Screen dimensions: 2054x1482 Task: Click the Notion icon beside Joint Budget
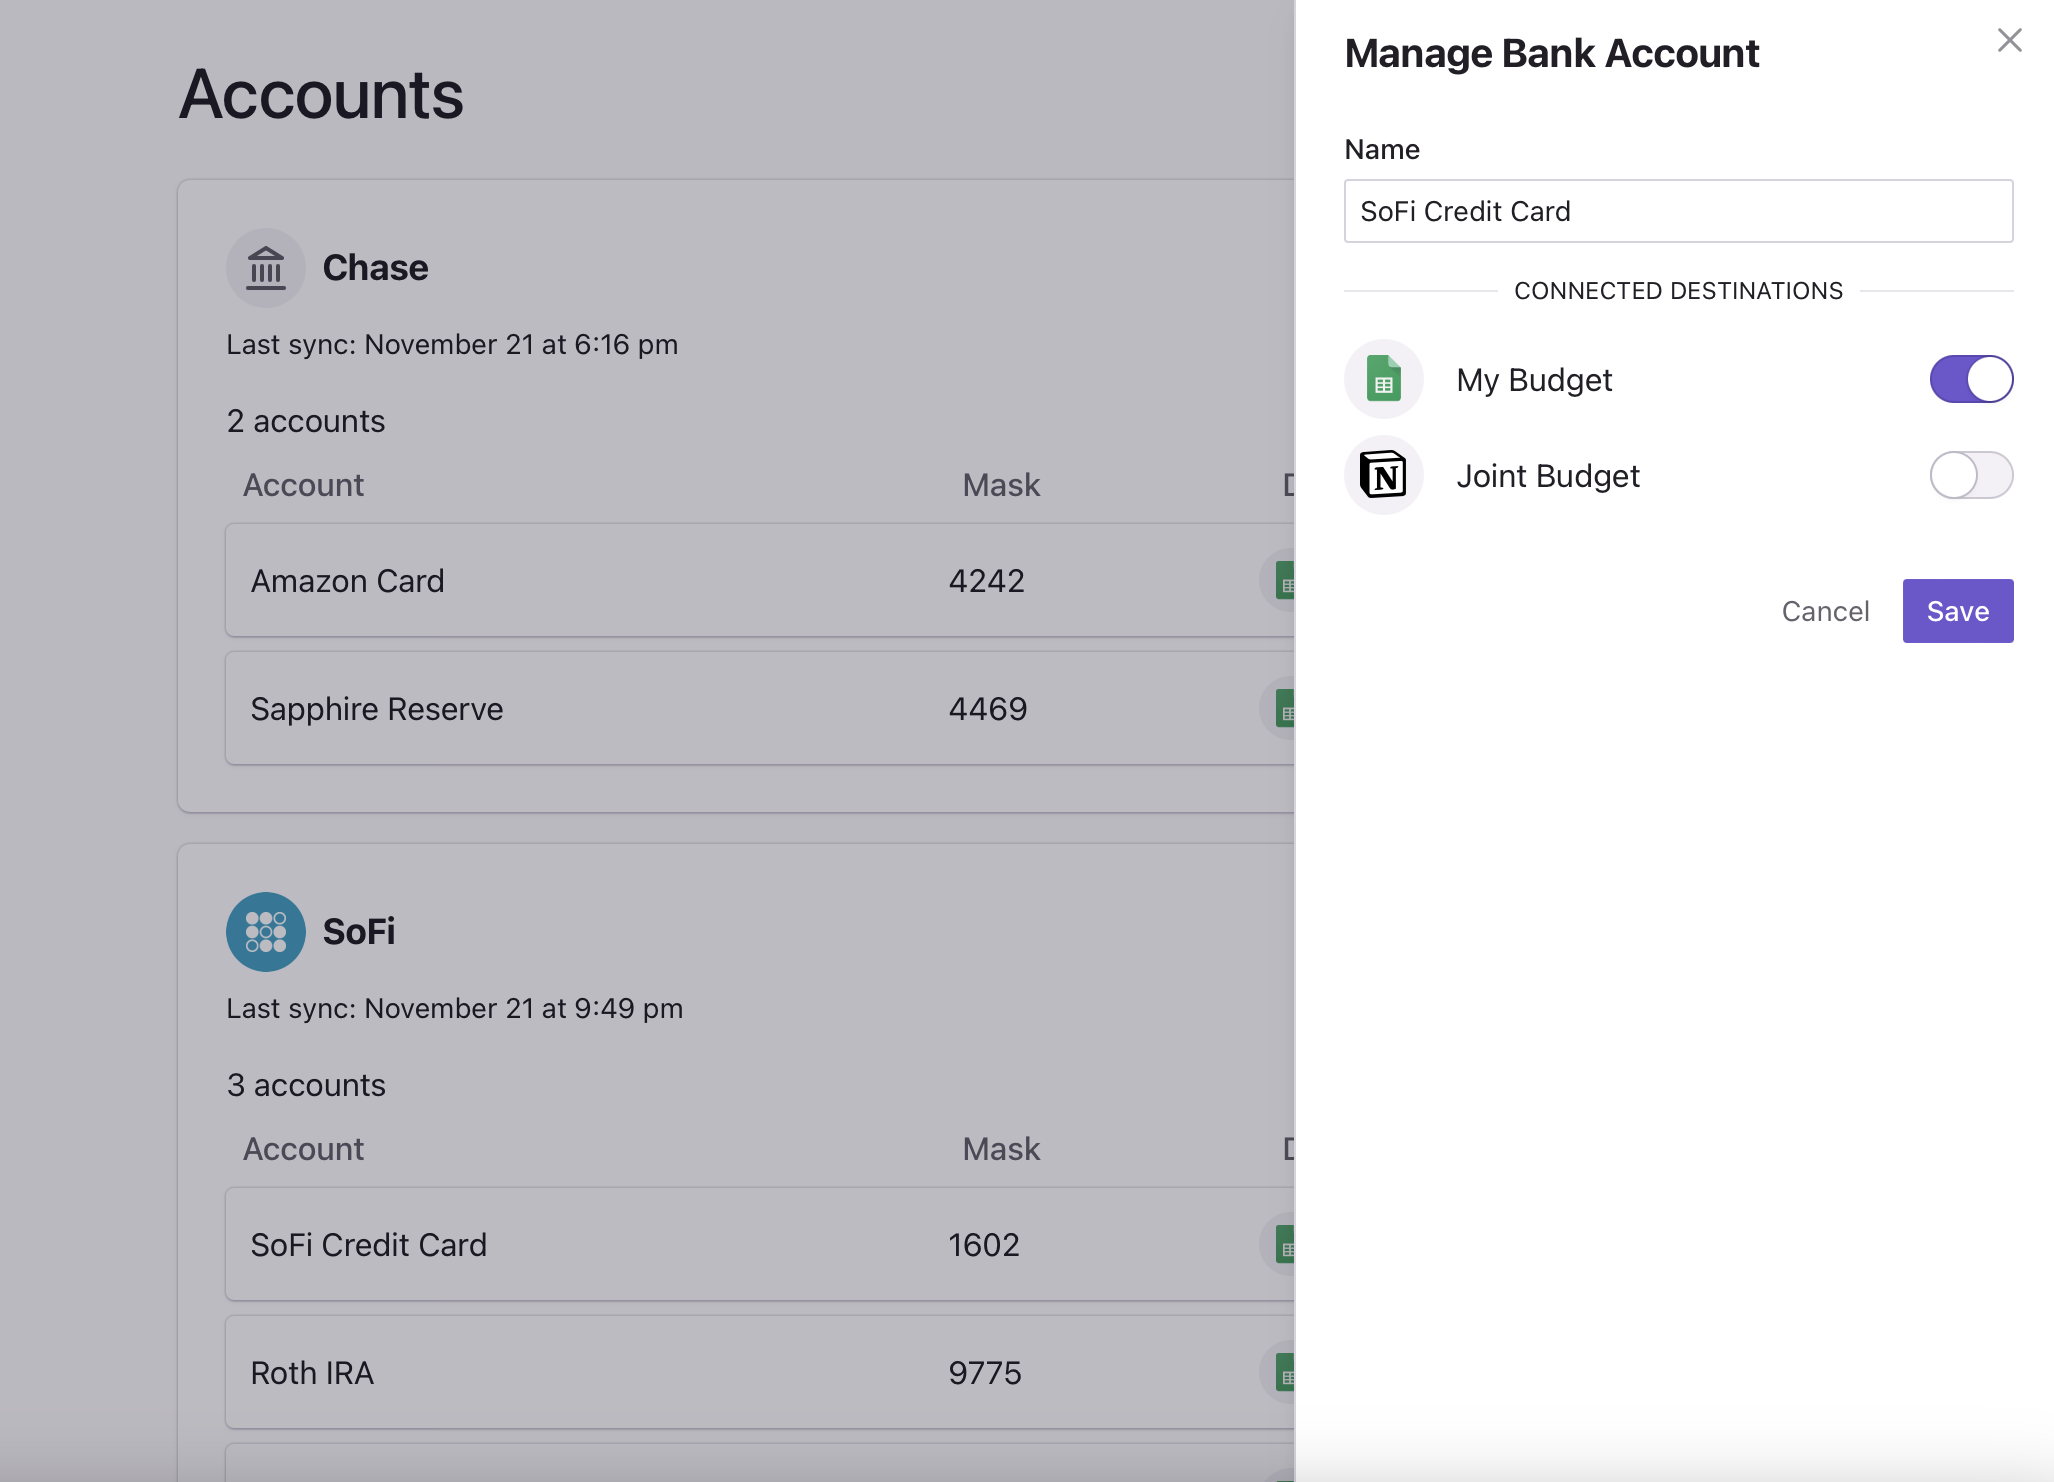point(1384,476)
